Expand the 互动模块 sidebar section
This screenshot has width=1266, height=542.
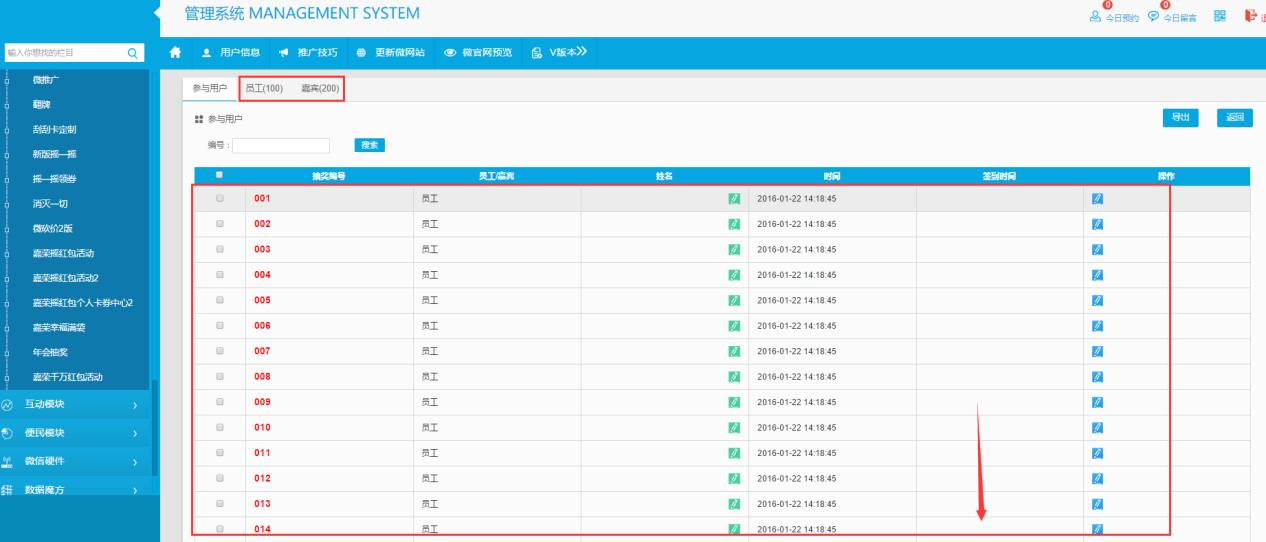tap(75, 405)
